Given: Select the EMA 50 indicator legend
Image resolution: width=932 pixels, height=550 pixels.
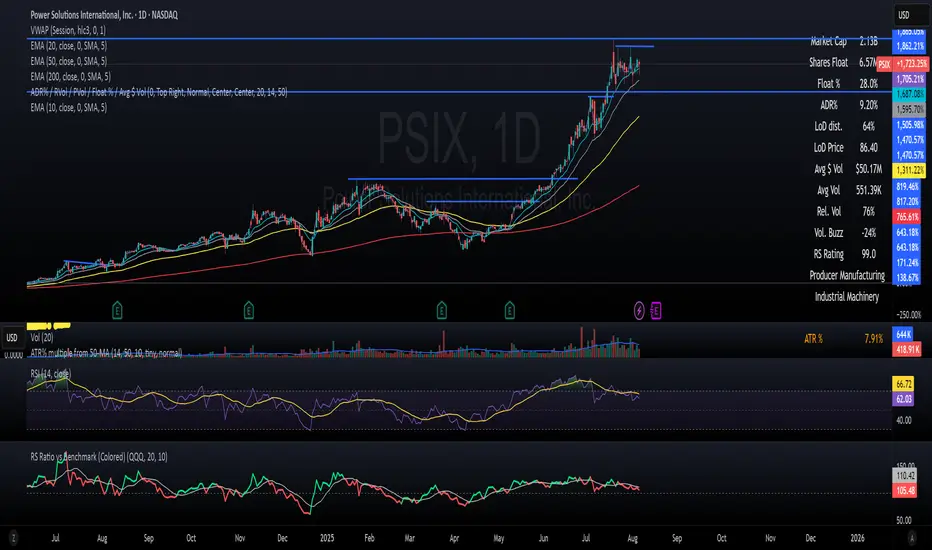Looking at the screenshot, I should point(69,61).
